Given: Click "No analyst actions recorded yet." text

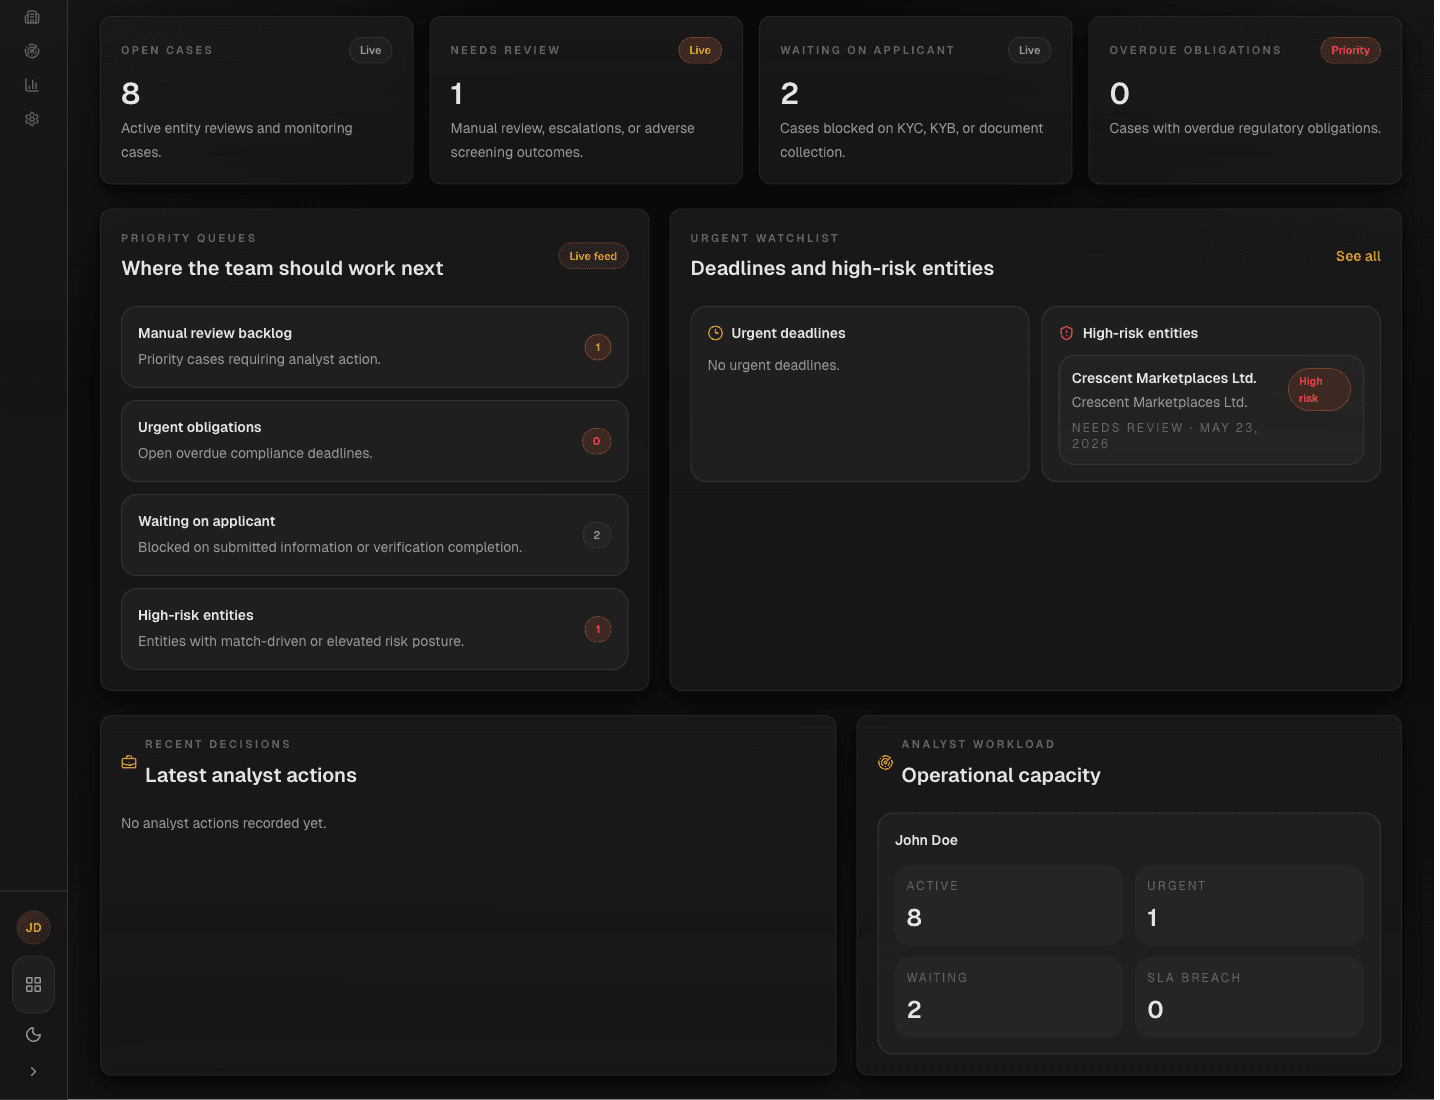Looking at the screenshot, I should tap(224, 823).
